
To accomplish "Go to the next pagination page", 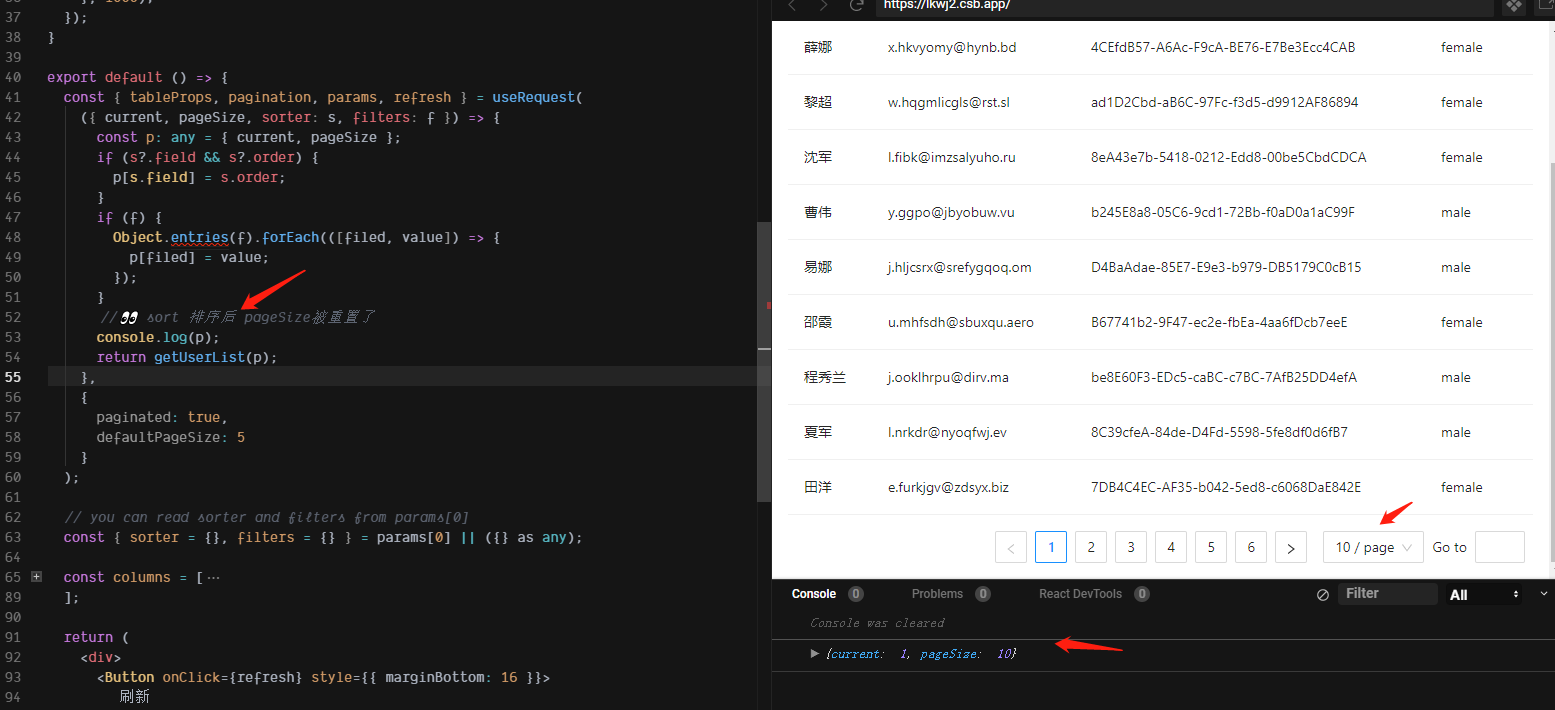I will (1290, 547).
